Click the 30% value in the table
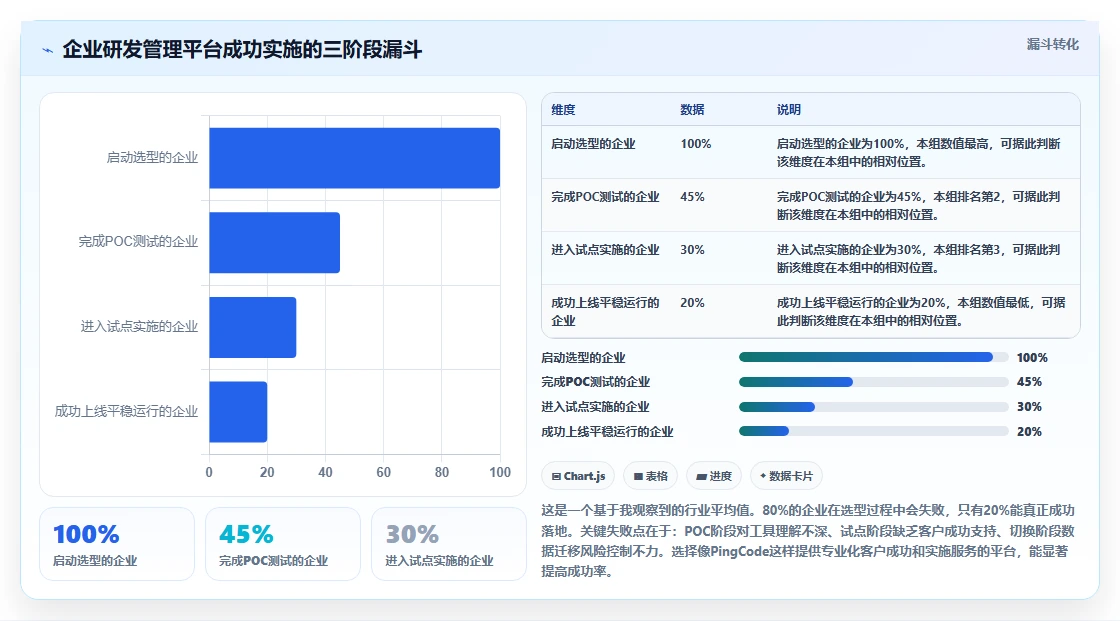Viewport: 1120px width, 621px height. (x=692, y=249)
